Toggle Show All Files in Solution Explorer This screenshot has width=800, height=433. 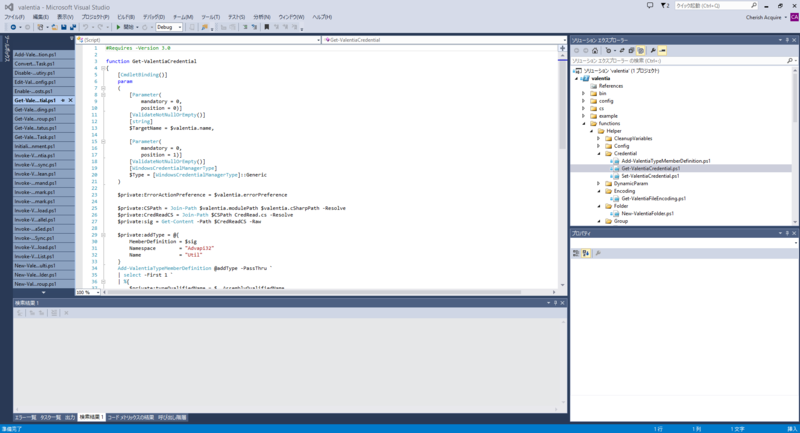641,50
